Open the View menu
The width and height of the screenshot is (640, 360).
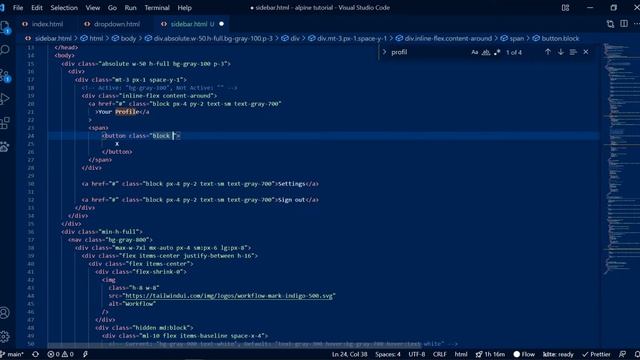93,8
